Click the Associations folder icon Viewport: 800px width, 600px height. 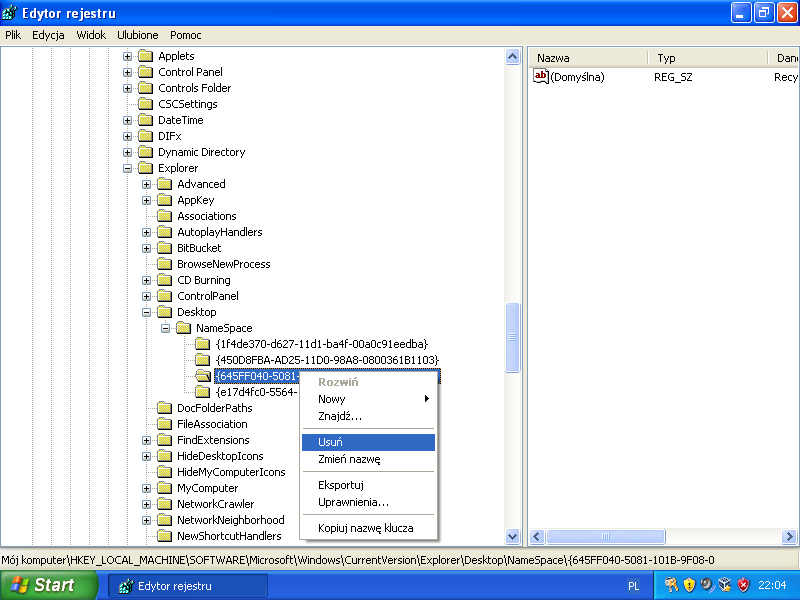pyautogui.click(x=165, y=216)
